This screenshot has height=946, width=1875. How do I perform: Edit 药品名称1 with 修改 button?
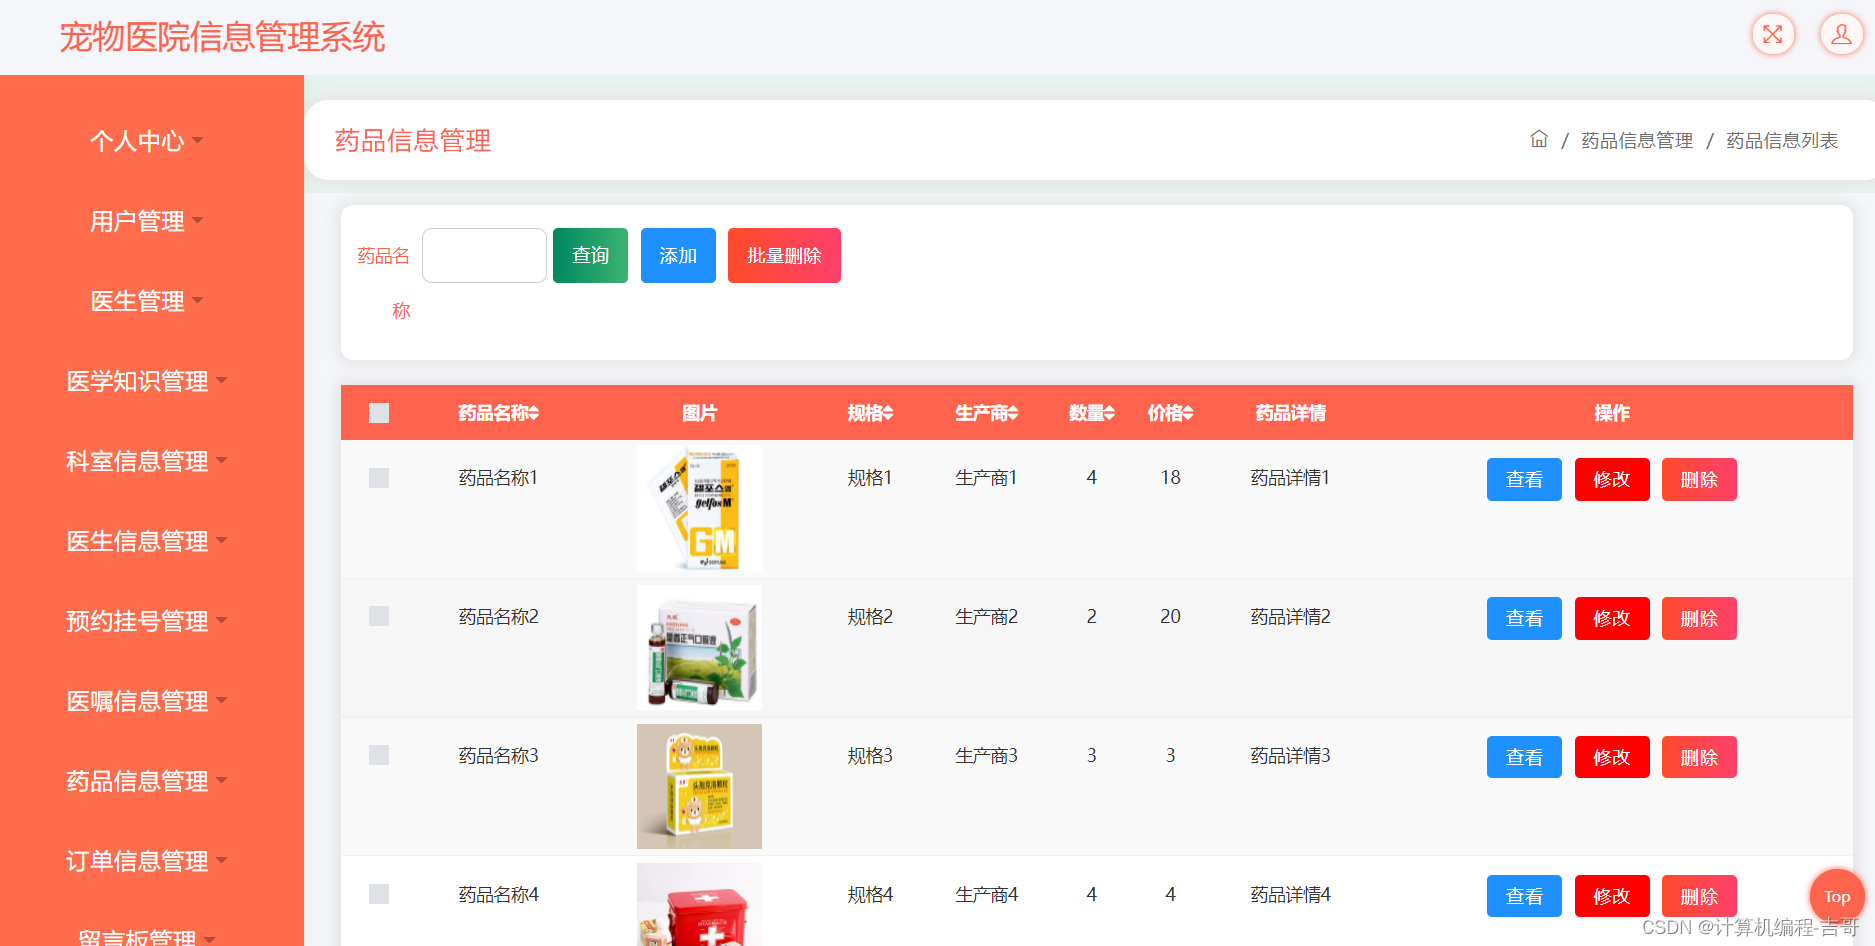coord(1612,479)
